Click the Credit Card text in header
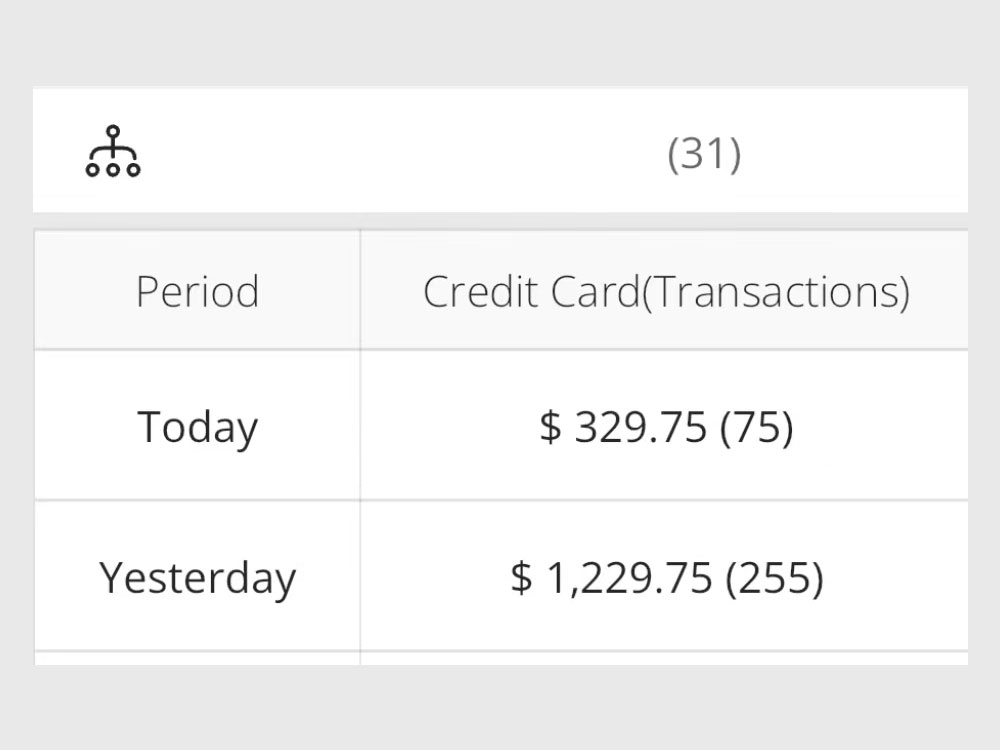Image resolution: width=1000 pixels, height=750 pixels. 530,291
